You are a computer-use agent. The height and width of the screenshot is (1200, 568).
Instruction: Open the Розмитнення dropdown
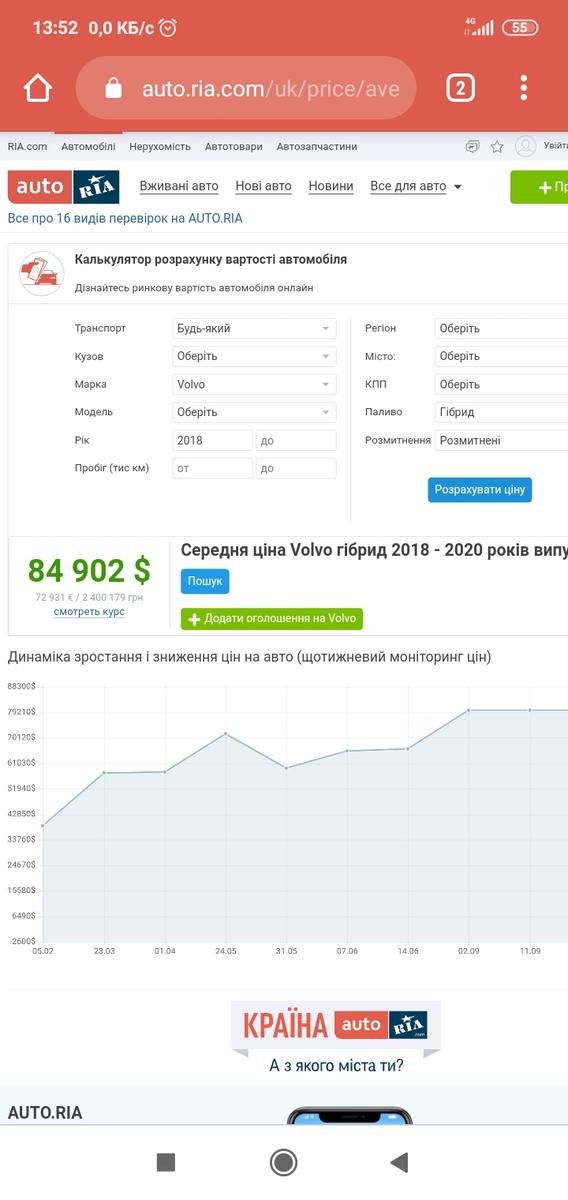coord(501,440)
